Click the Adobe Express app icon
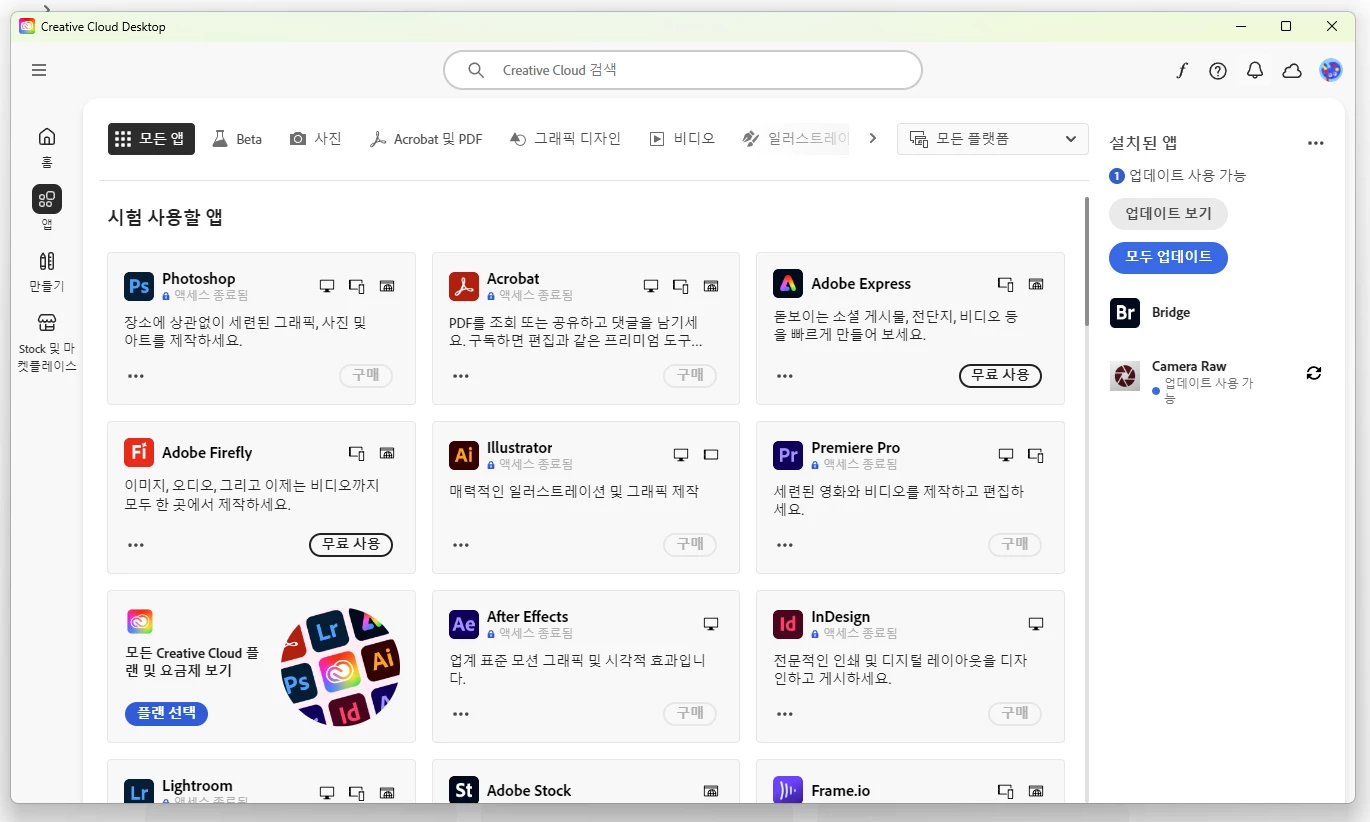 pyautogui.click(x=788, y=284)
